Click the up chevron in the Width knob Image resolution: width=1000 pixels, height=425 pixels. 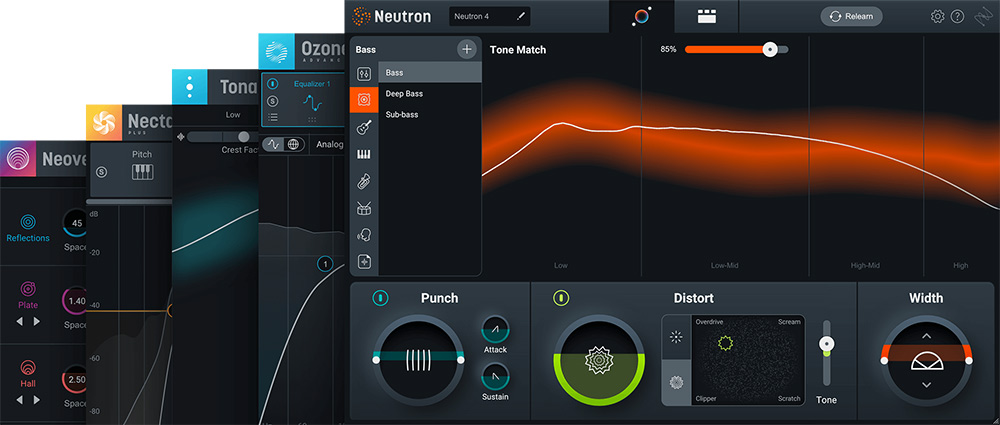point(927,336)
